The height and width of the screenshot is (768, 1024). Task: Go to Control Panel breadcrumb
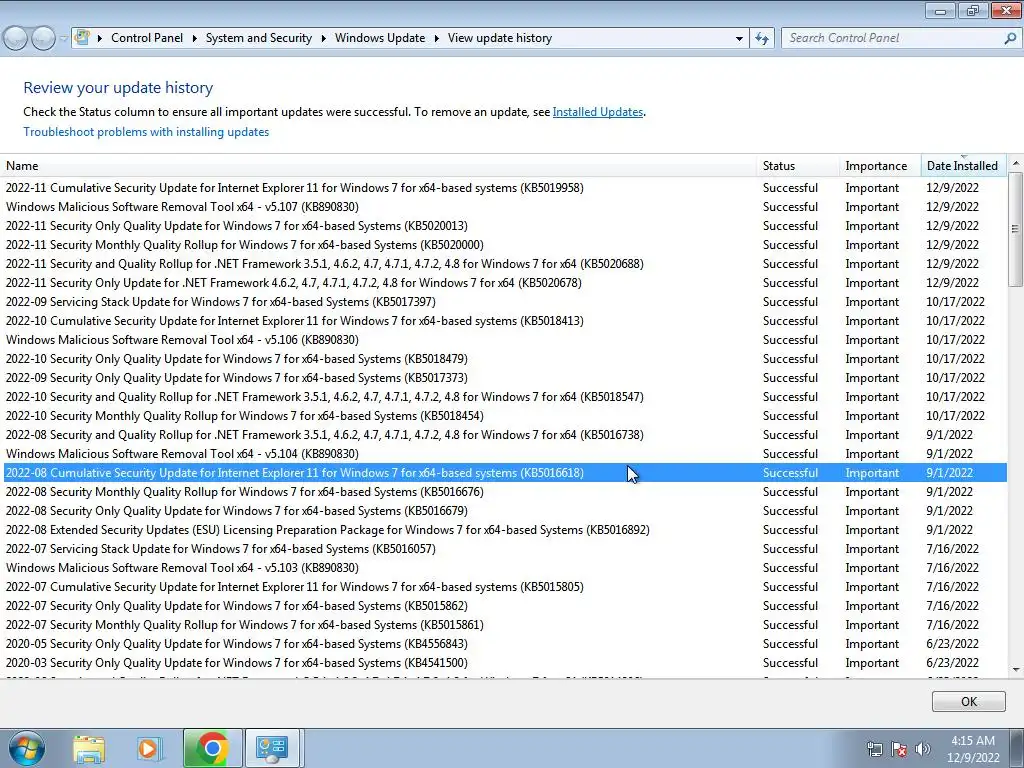(x=147, y=38)
